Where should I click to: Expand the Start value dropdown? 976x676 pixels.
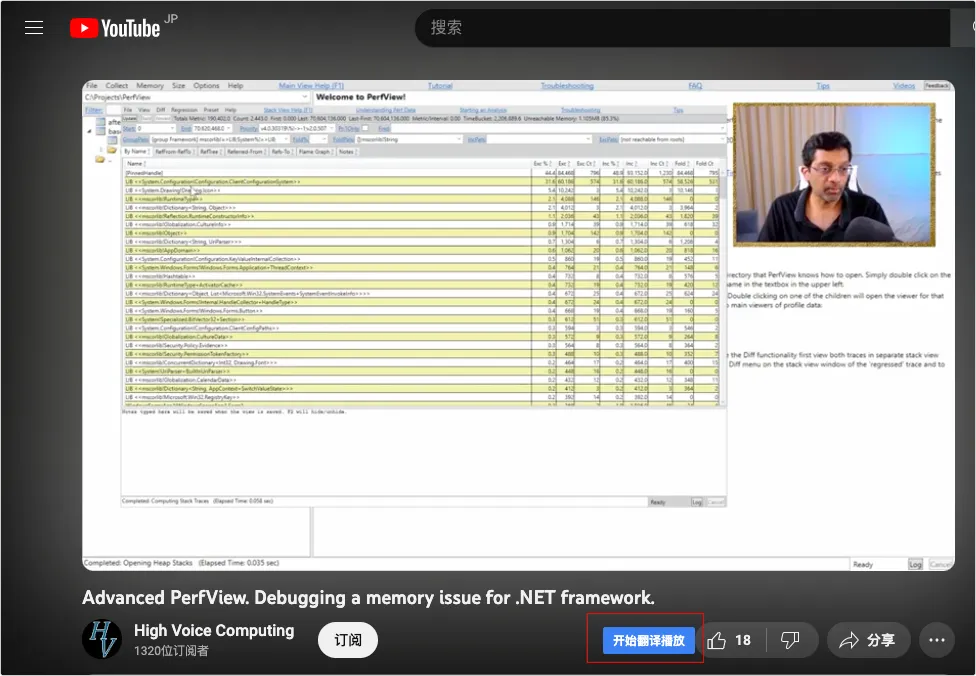pos(172,128)
